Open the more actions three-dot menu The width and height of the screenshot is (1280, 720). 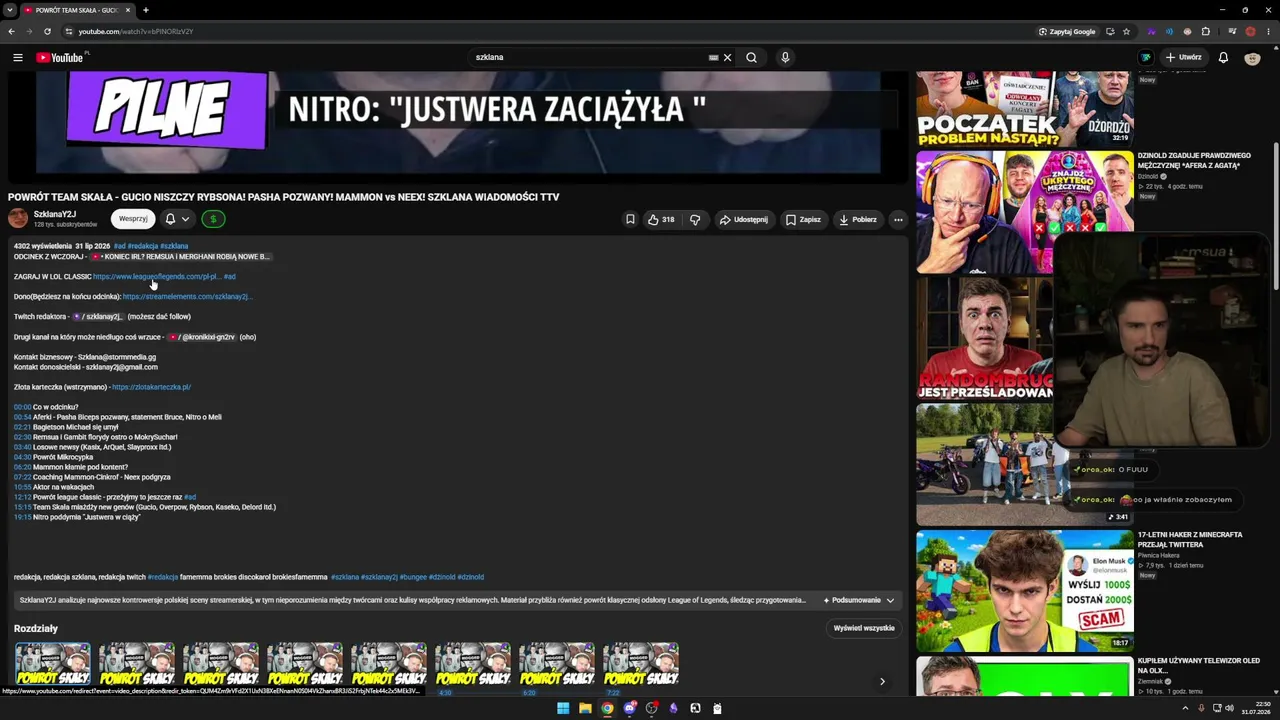[x=898, y=219]
